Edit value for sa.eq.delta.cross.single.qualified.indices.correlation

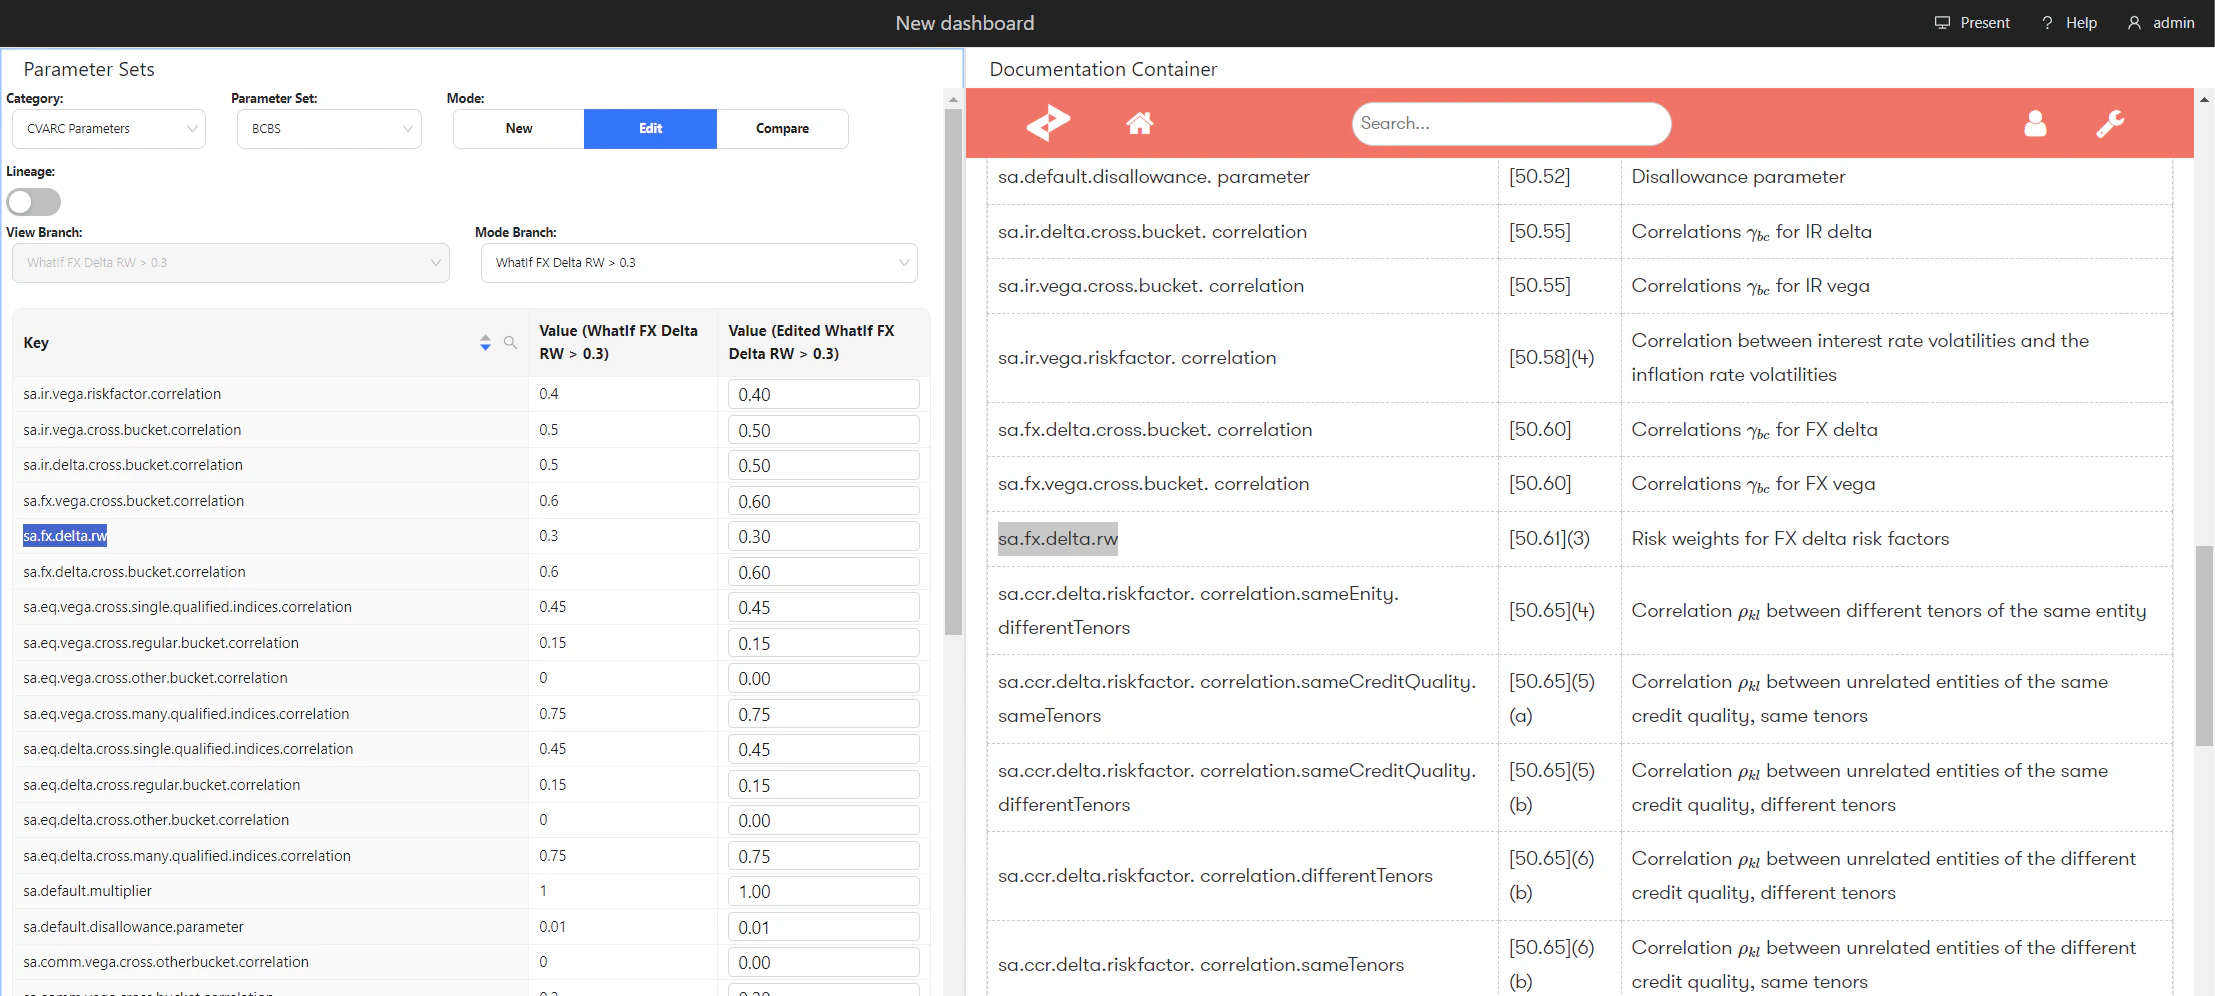coord(823,749)
